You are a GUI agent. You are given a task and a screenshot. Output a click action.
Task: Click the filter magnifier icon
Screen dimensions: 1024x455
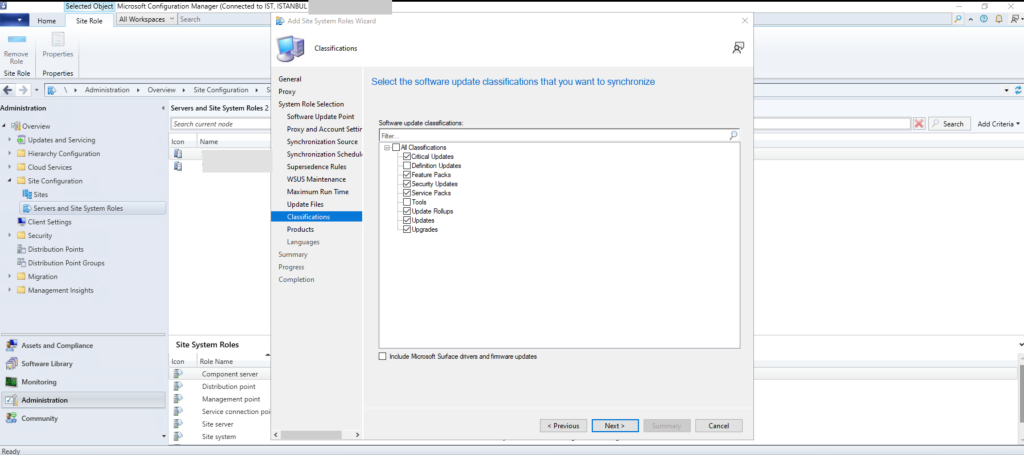tap(733, 135)
